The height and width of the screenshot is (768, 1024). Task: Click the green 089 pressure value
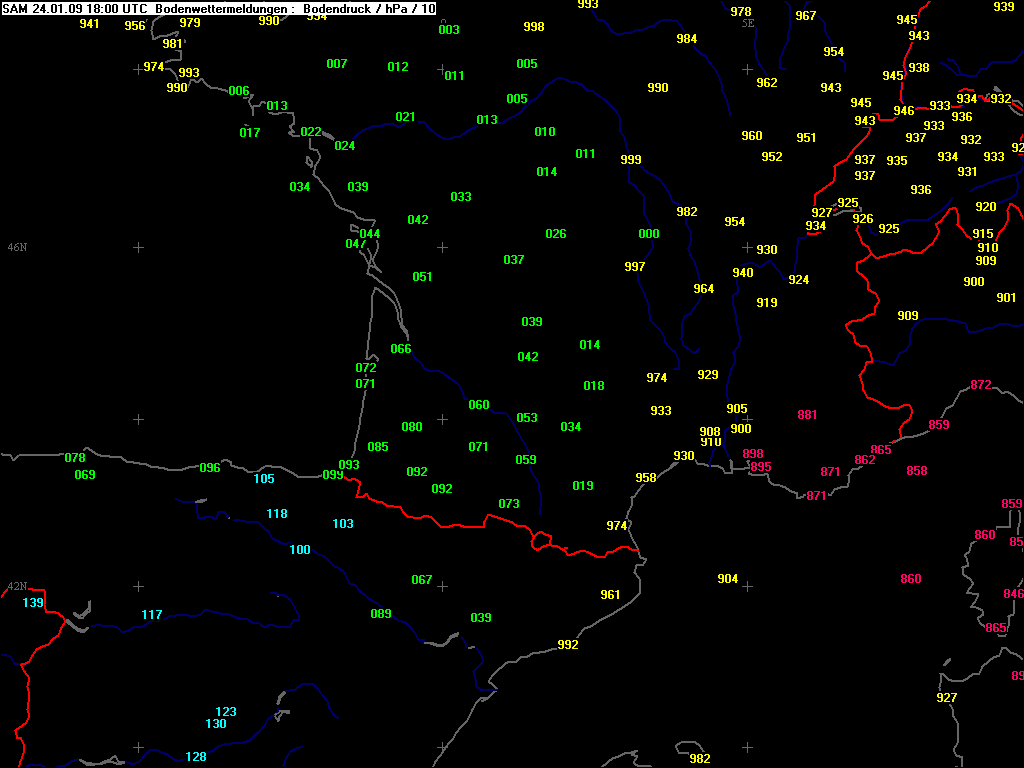381,614
